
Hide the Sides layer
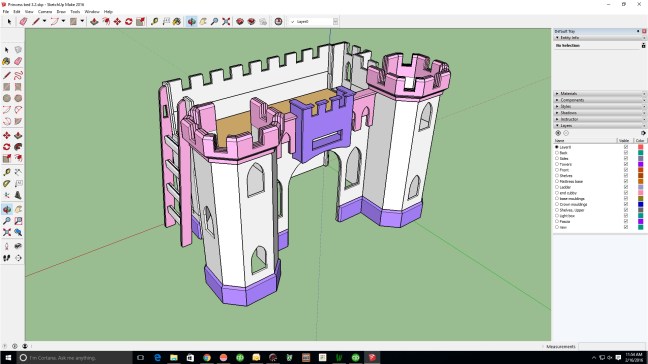pyautogui.click(x=626, y=158)
